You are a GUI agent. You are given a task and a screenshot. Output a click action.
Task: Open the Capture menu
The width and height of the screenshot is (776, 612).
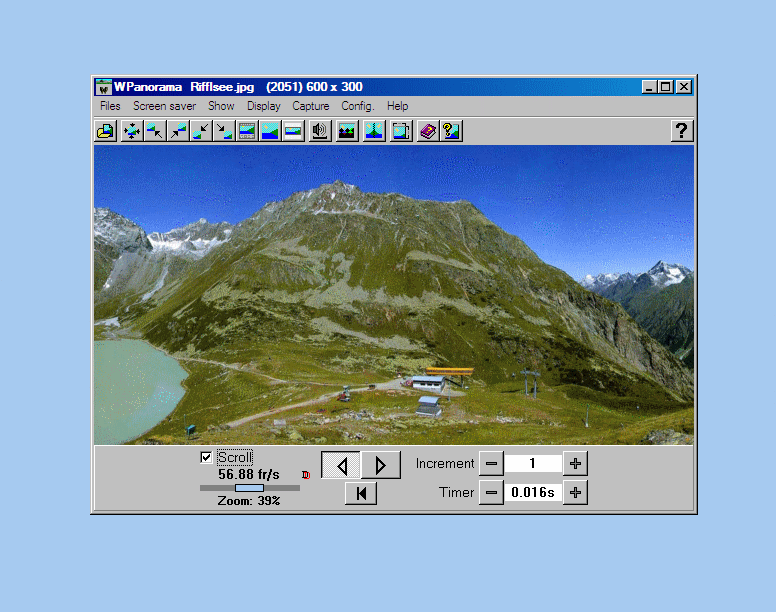click(311, 106)
